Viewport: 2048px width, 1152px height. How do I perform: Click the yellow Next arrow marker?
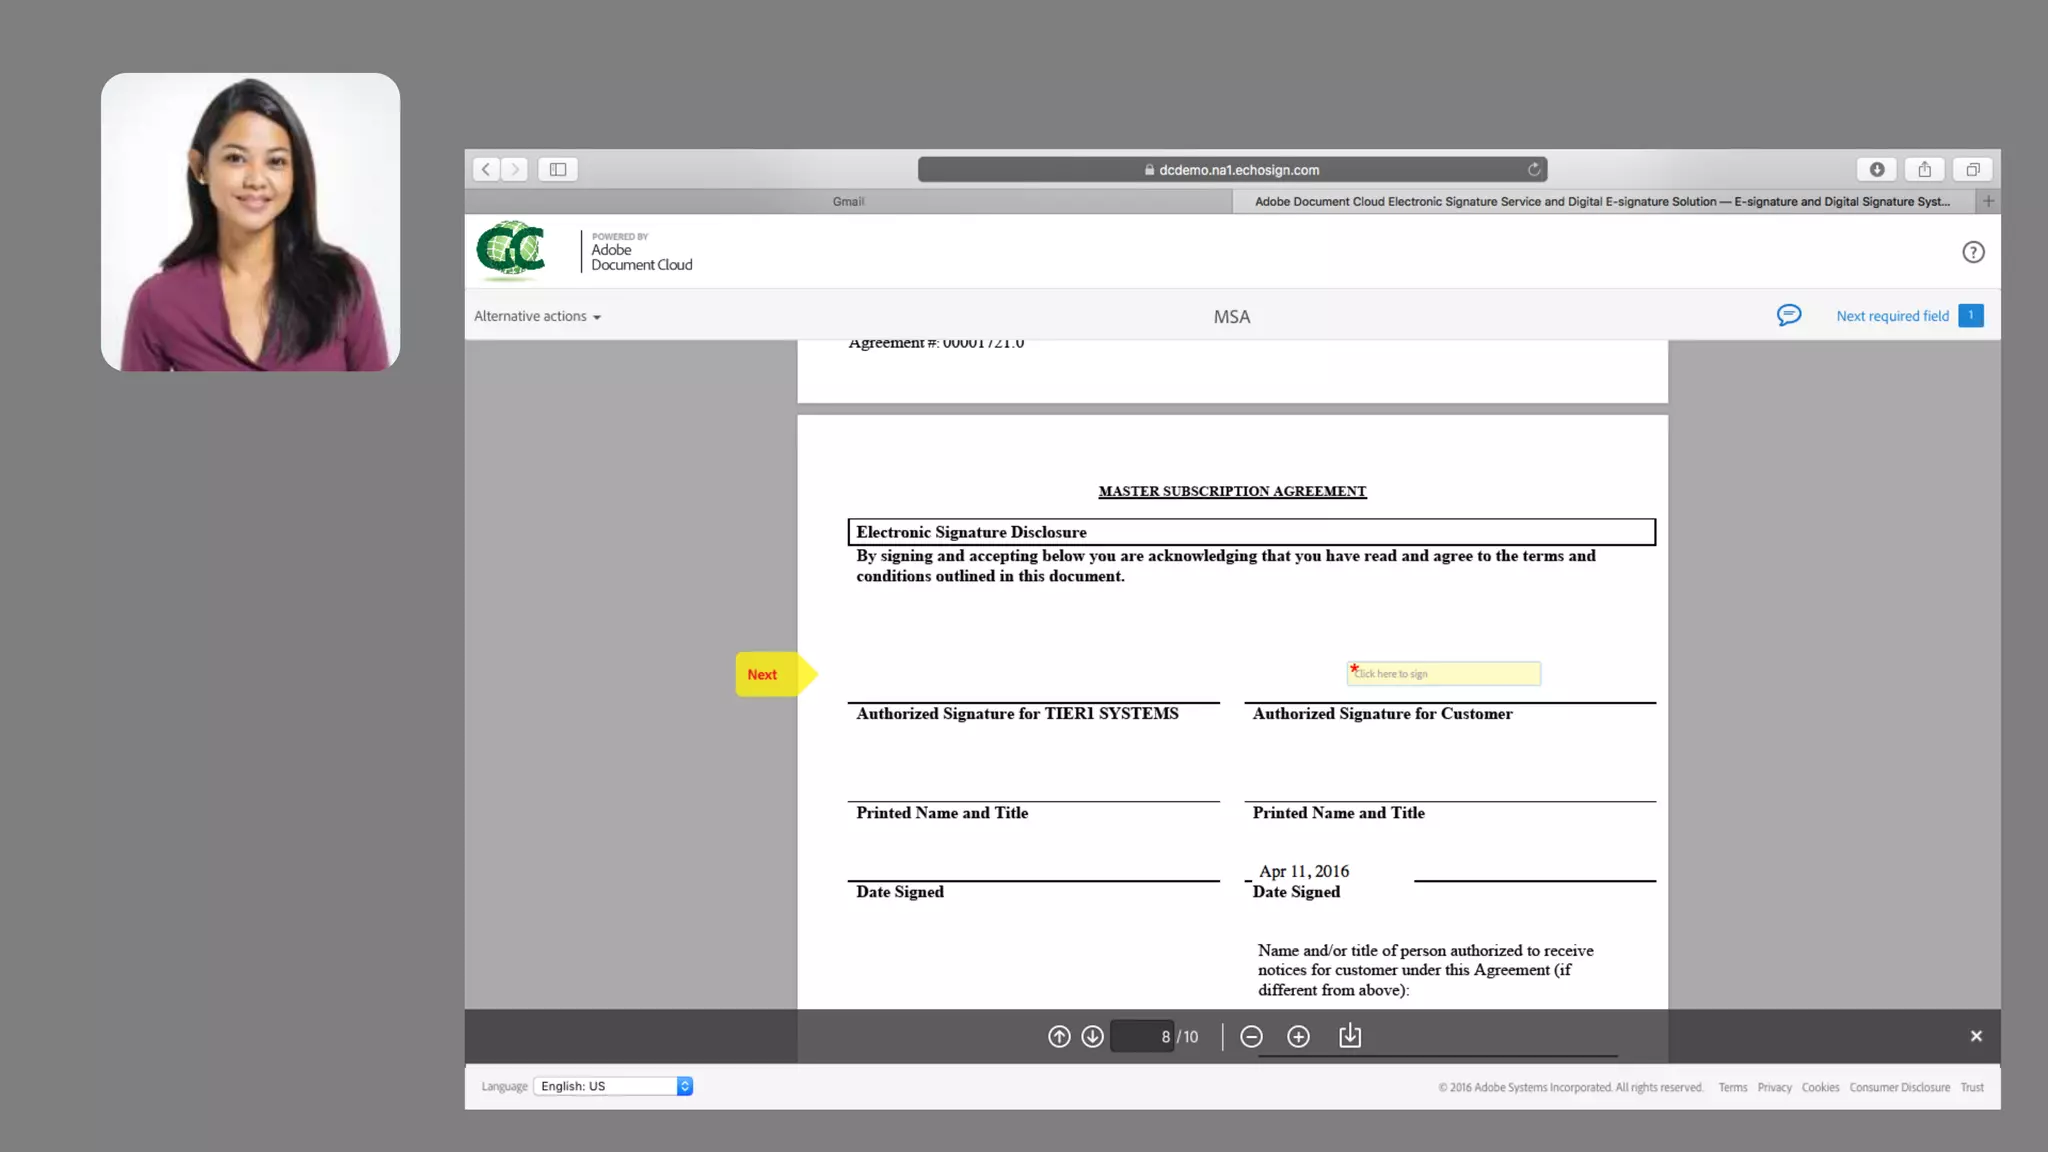[770, 674]
